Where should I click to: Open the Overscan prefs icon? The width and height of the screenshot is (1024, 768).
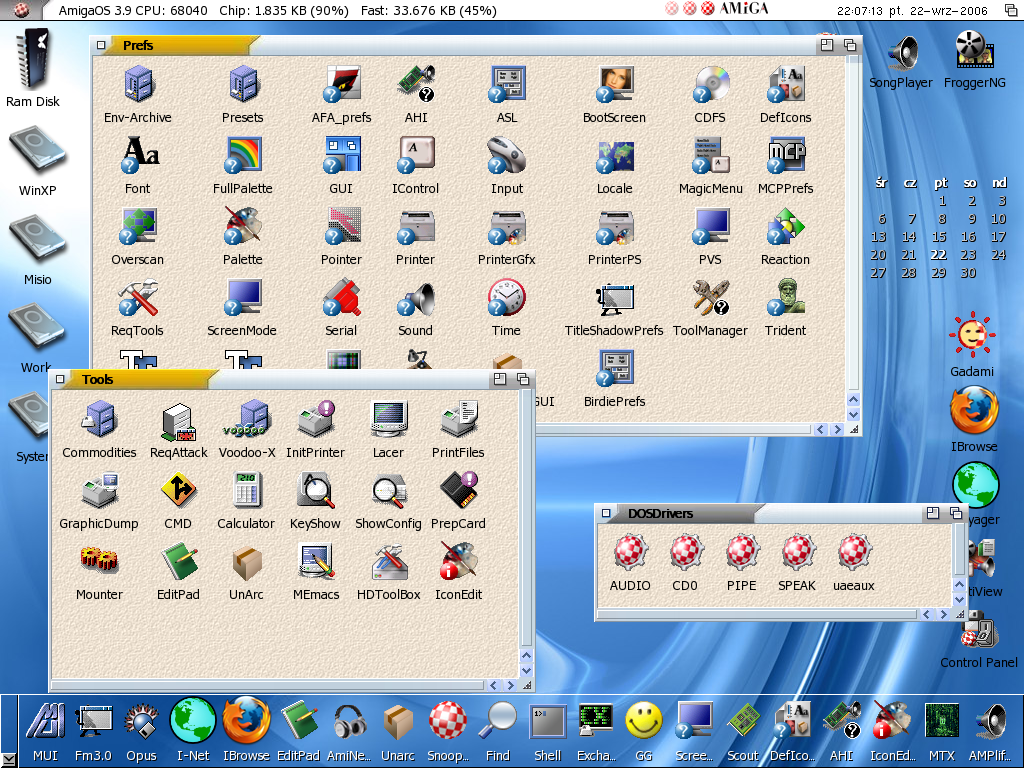coord(137,226)
